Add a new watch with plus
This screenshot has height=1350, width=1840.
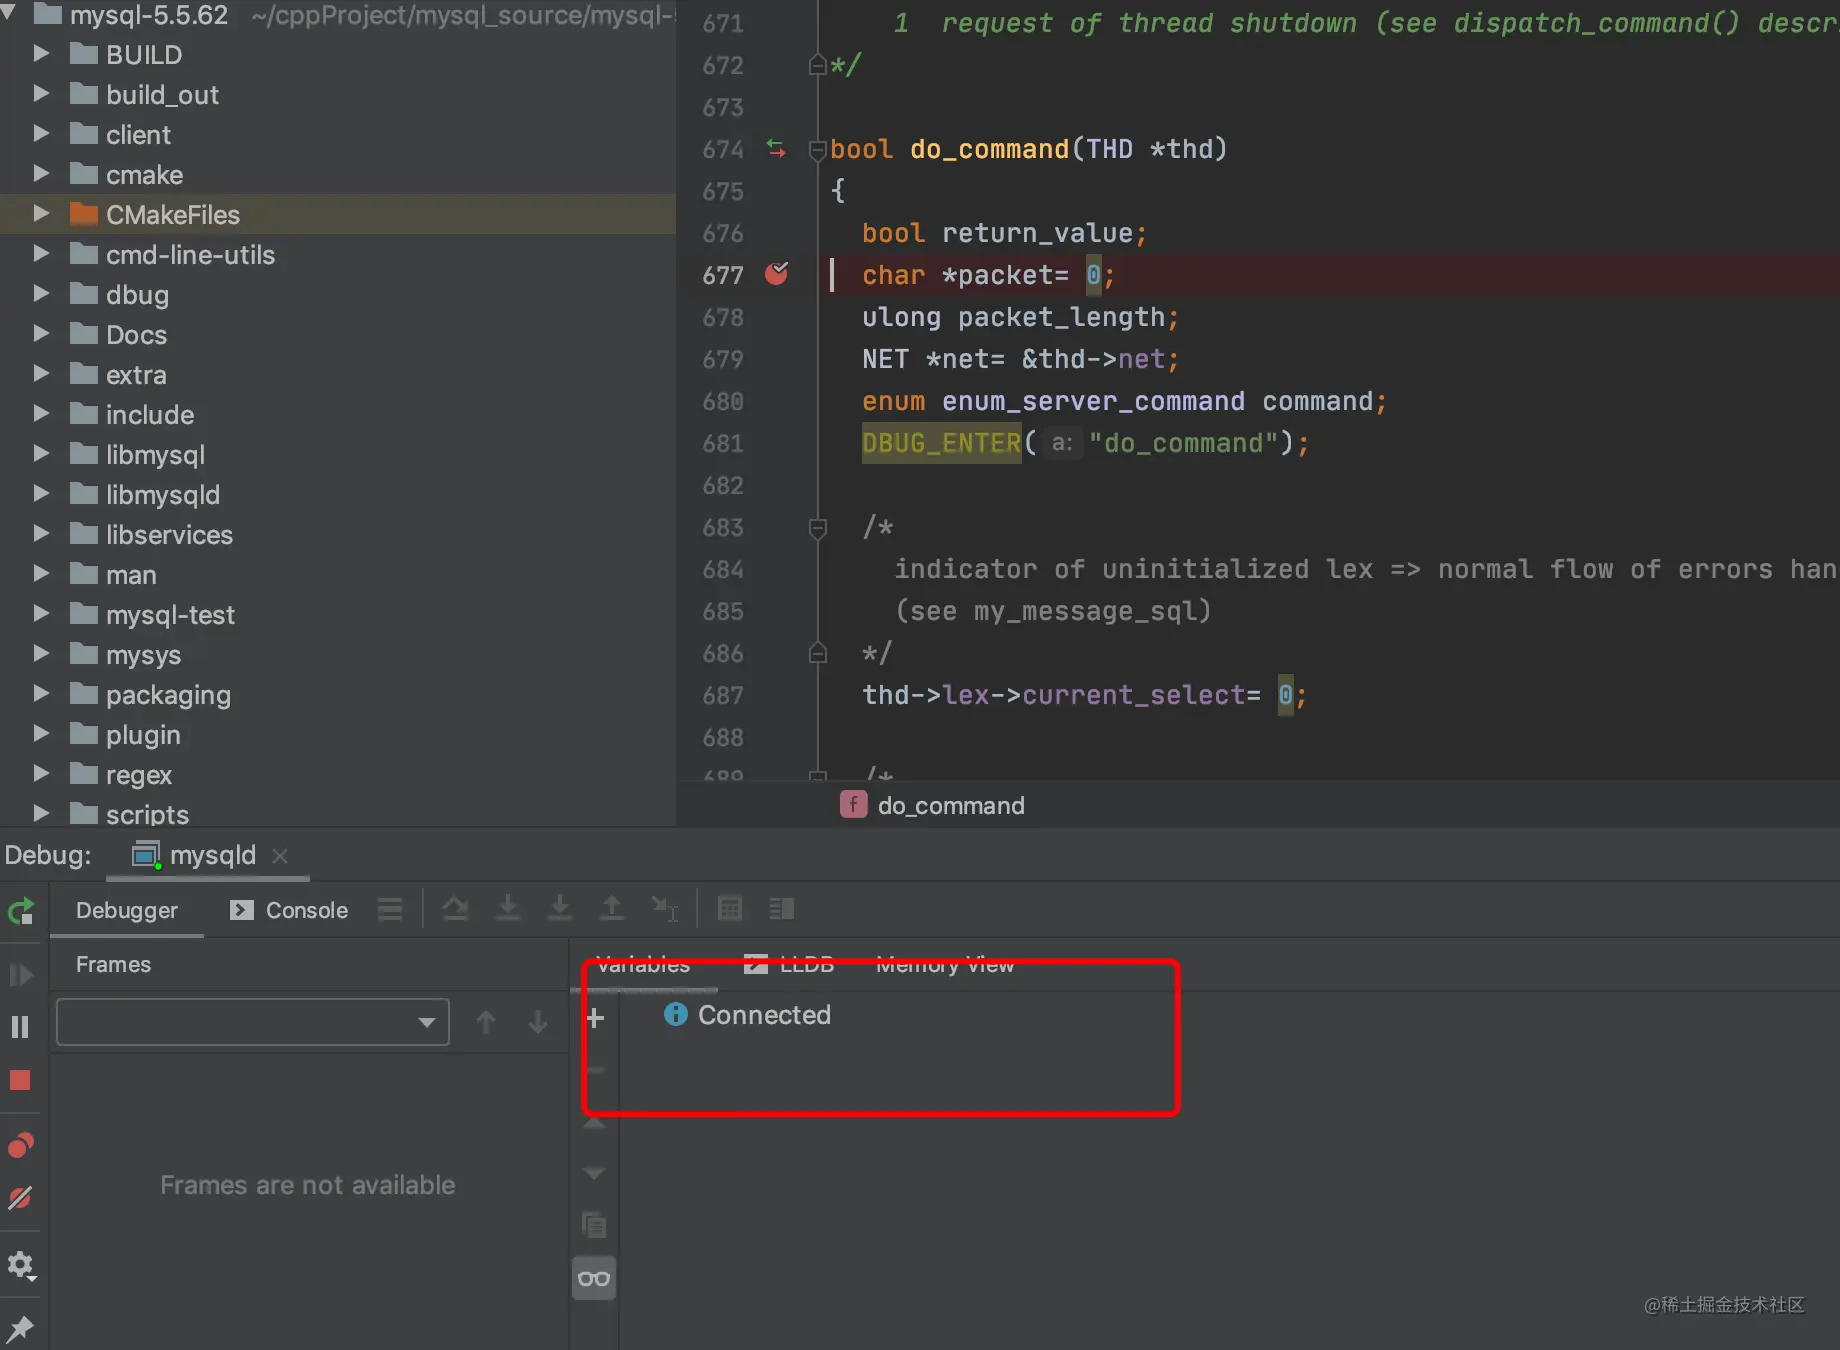[595, 1018]
